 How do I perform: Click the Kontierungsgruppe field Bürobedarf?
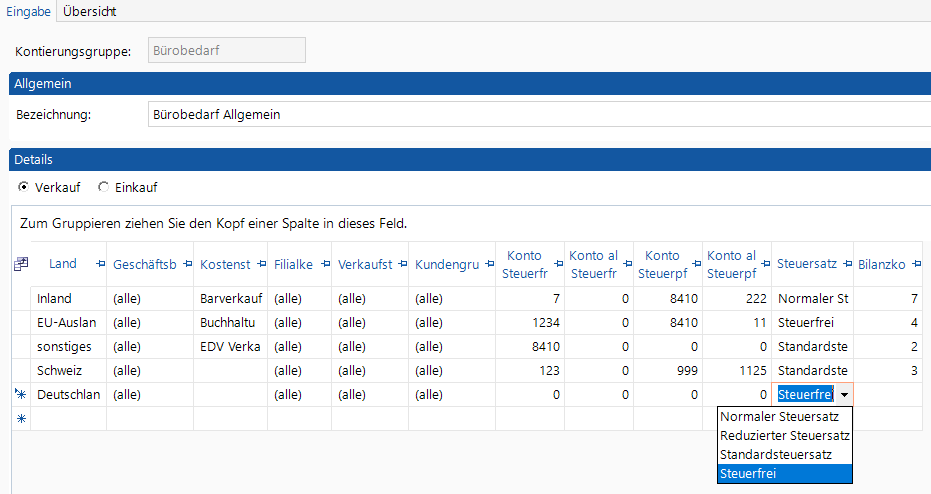tap(227, 50)
